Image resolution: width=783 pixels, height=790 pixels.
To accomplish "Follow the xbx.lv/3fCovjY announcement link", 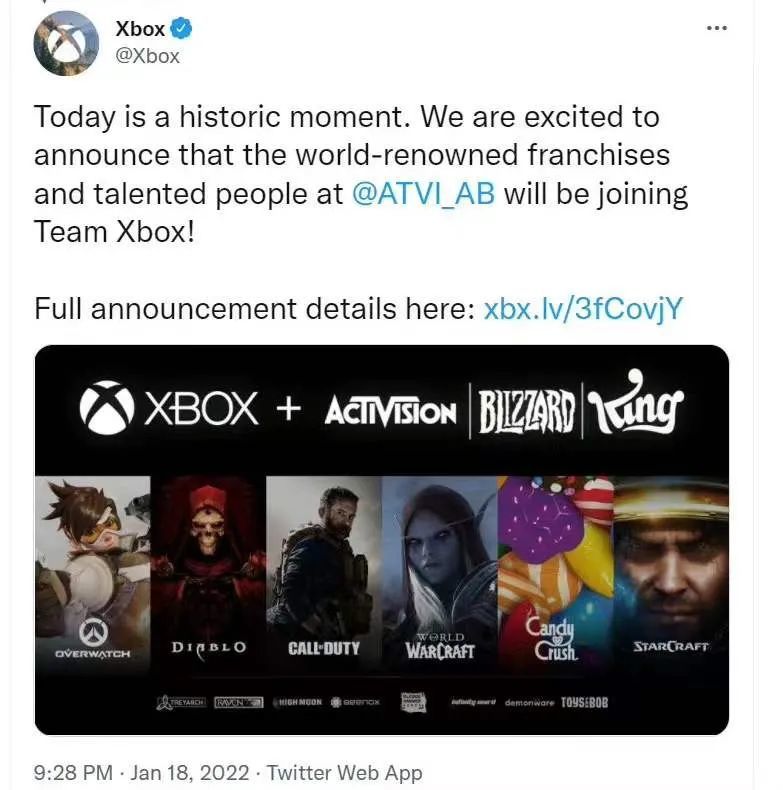I will (x=583, y=308).
